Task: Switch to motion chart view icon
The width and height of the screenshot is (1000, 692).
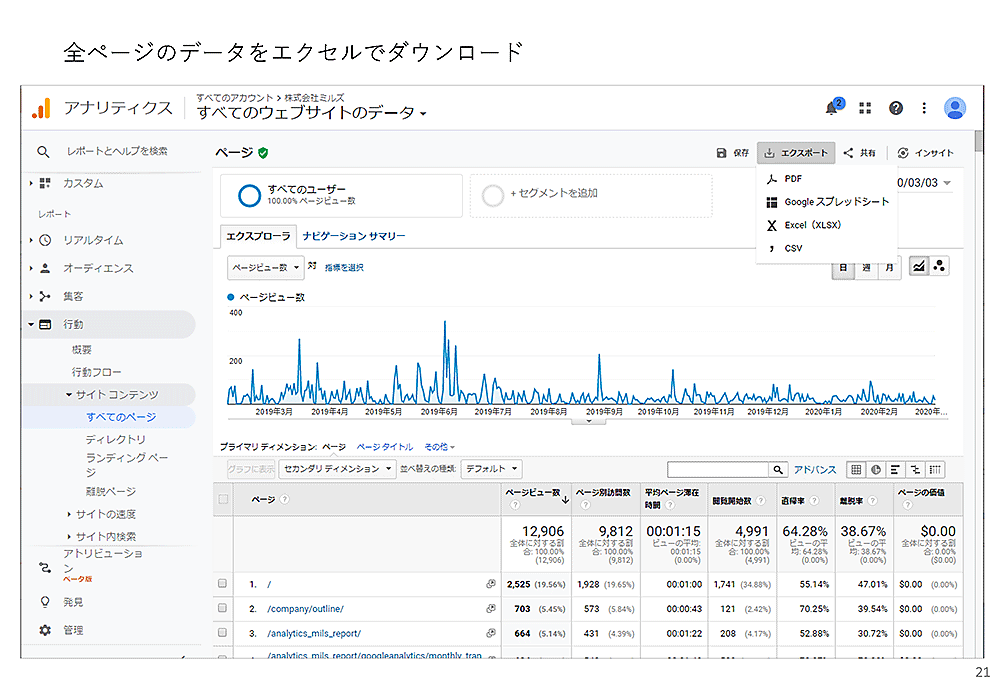Action: (940, 266)
